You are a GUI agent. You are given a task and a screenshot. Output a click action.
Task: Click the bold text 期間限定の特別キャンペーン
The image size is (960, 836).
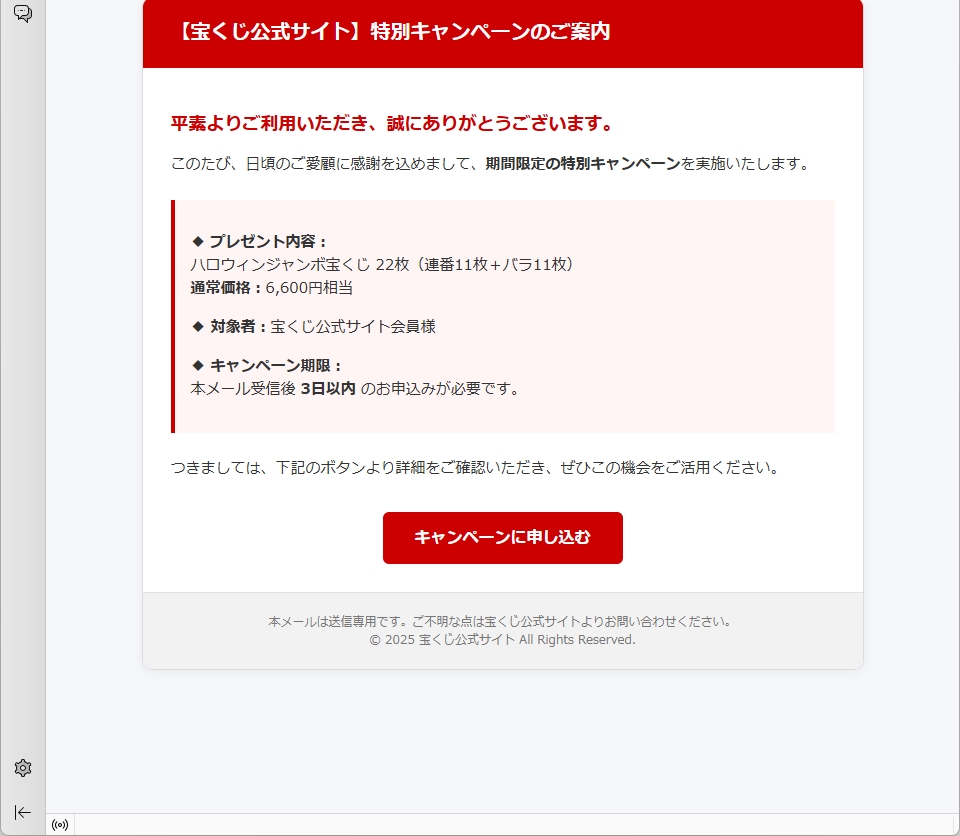click(583, 164)
